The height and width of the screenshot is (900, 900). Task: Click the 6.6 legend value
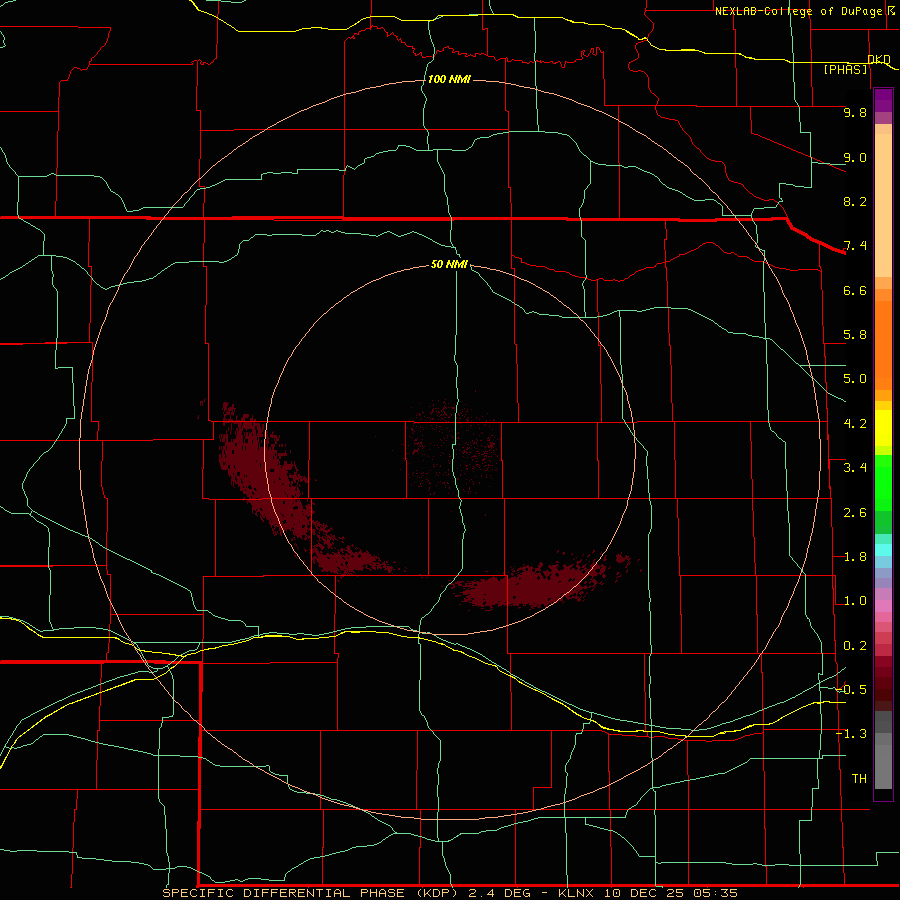click(855, 290)
